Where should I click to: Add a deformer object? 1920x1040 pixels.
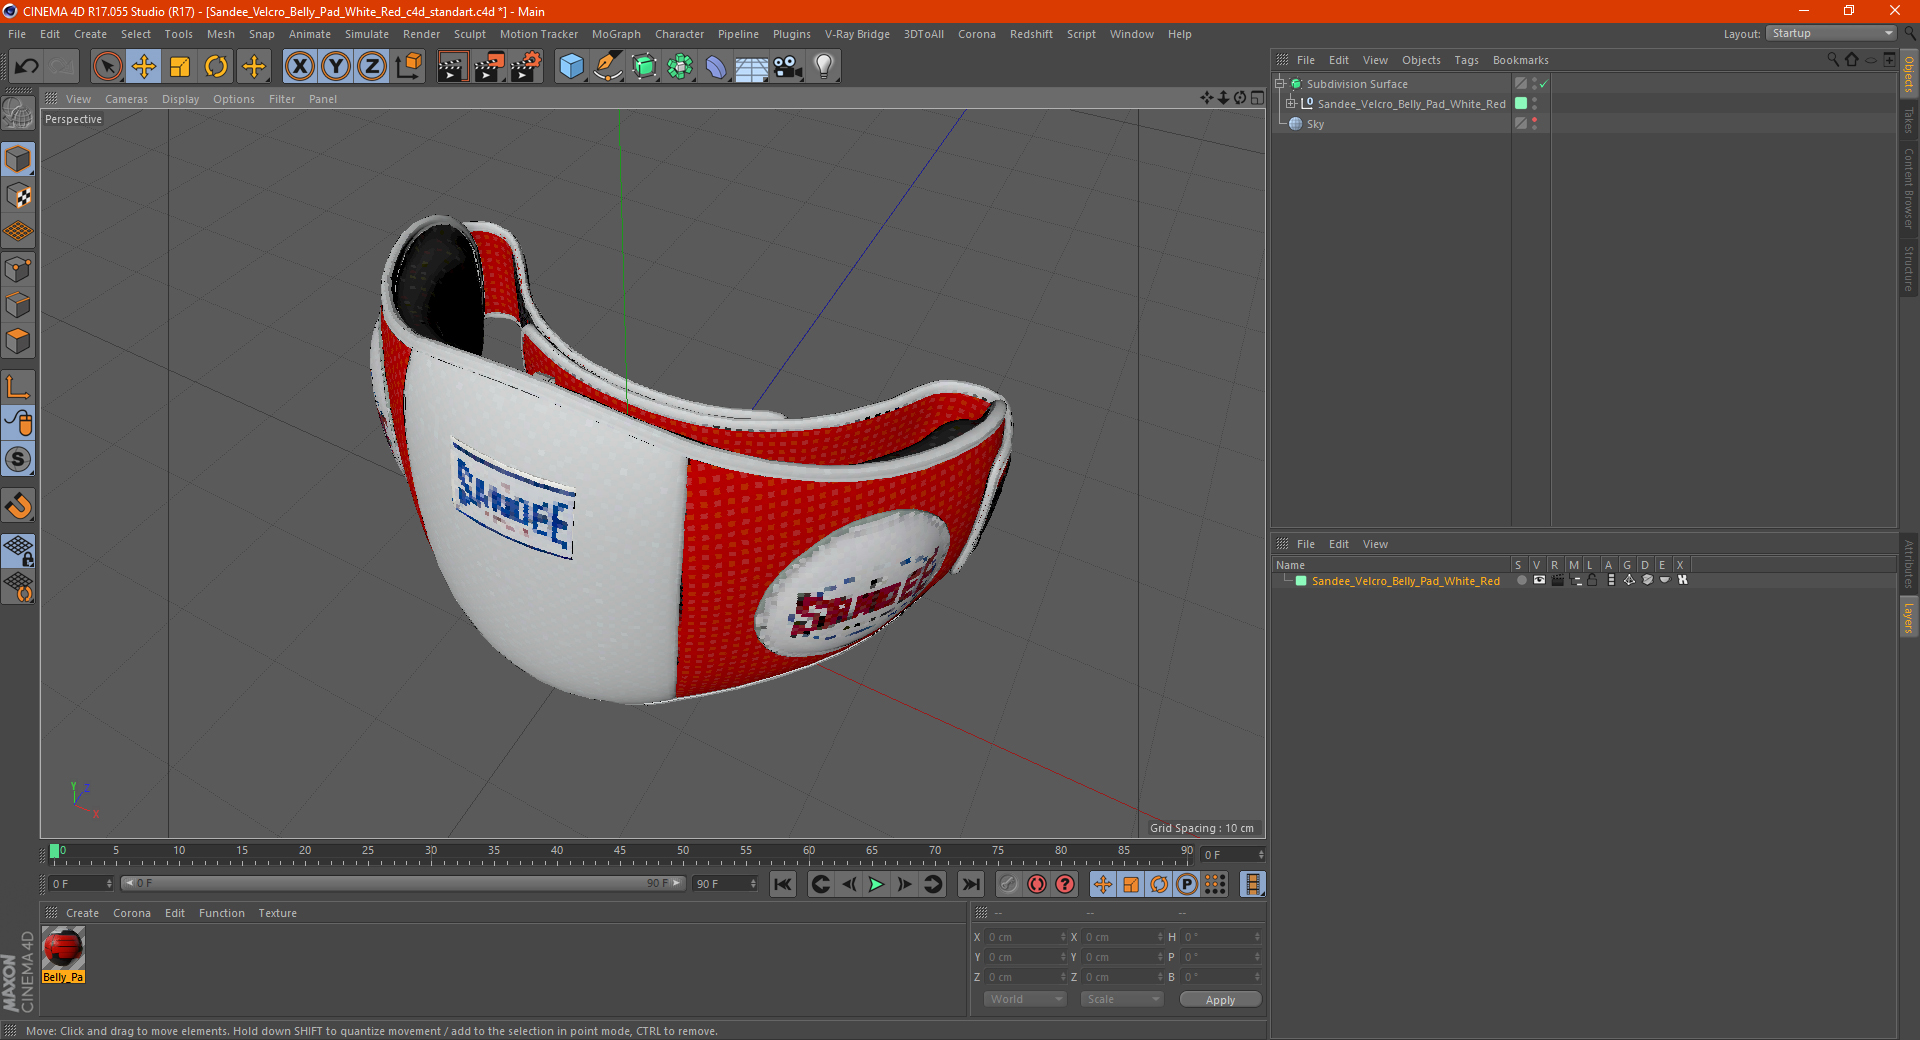716,67
